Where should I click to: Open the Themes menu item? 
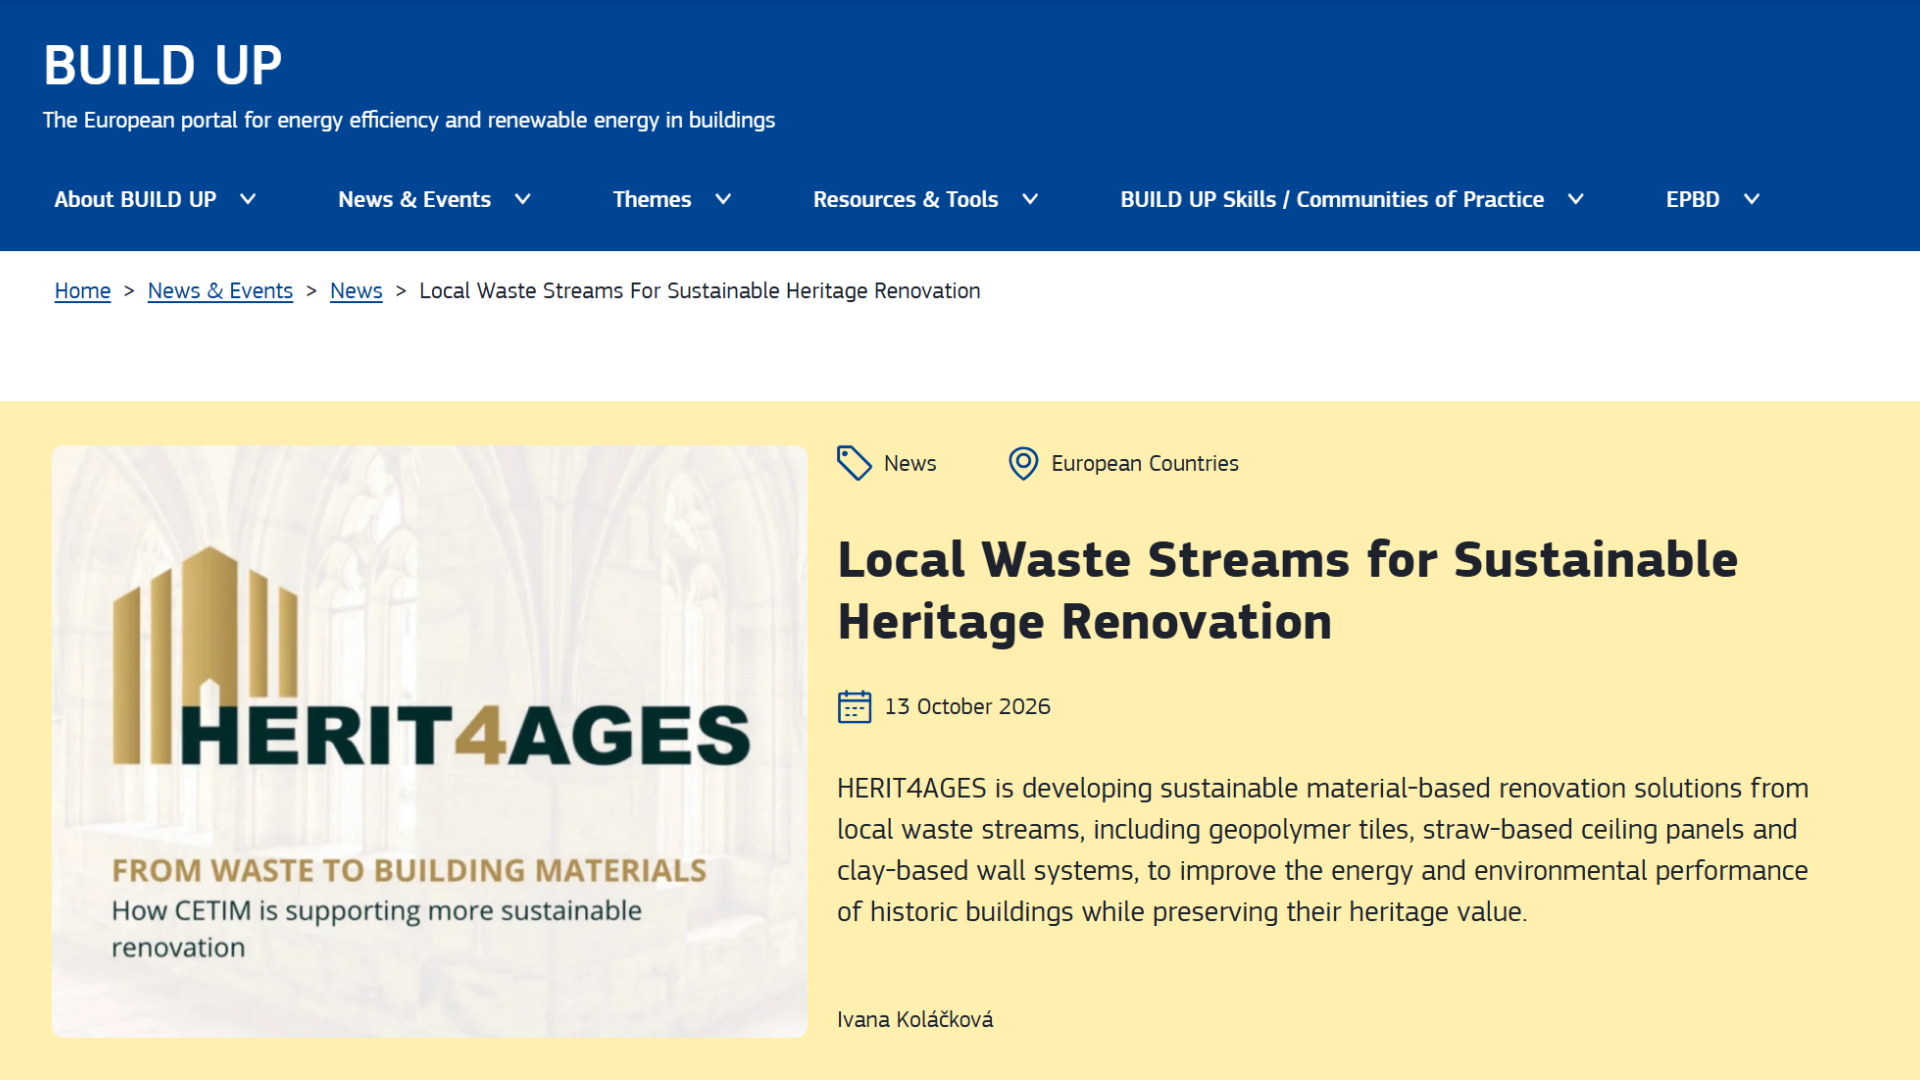[x=652, y=199]
